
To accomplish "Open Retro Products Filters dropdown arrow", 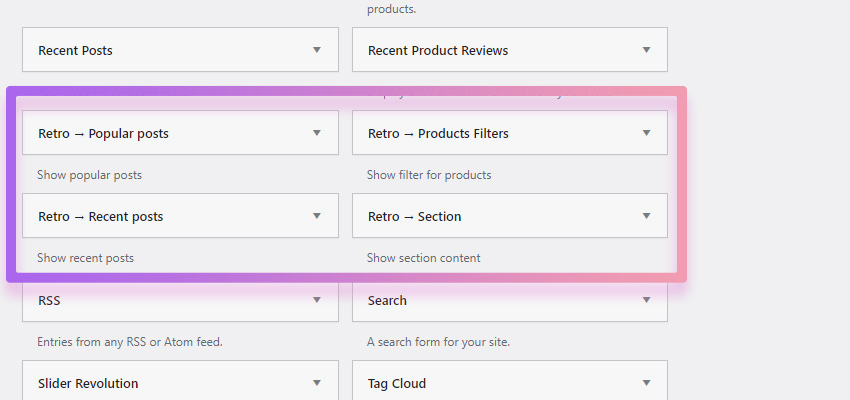I will [x=646, y=133].
